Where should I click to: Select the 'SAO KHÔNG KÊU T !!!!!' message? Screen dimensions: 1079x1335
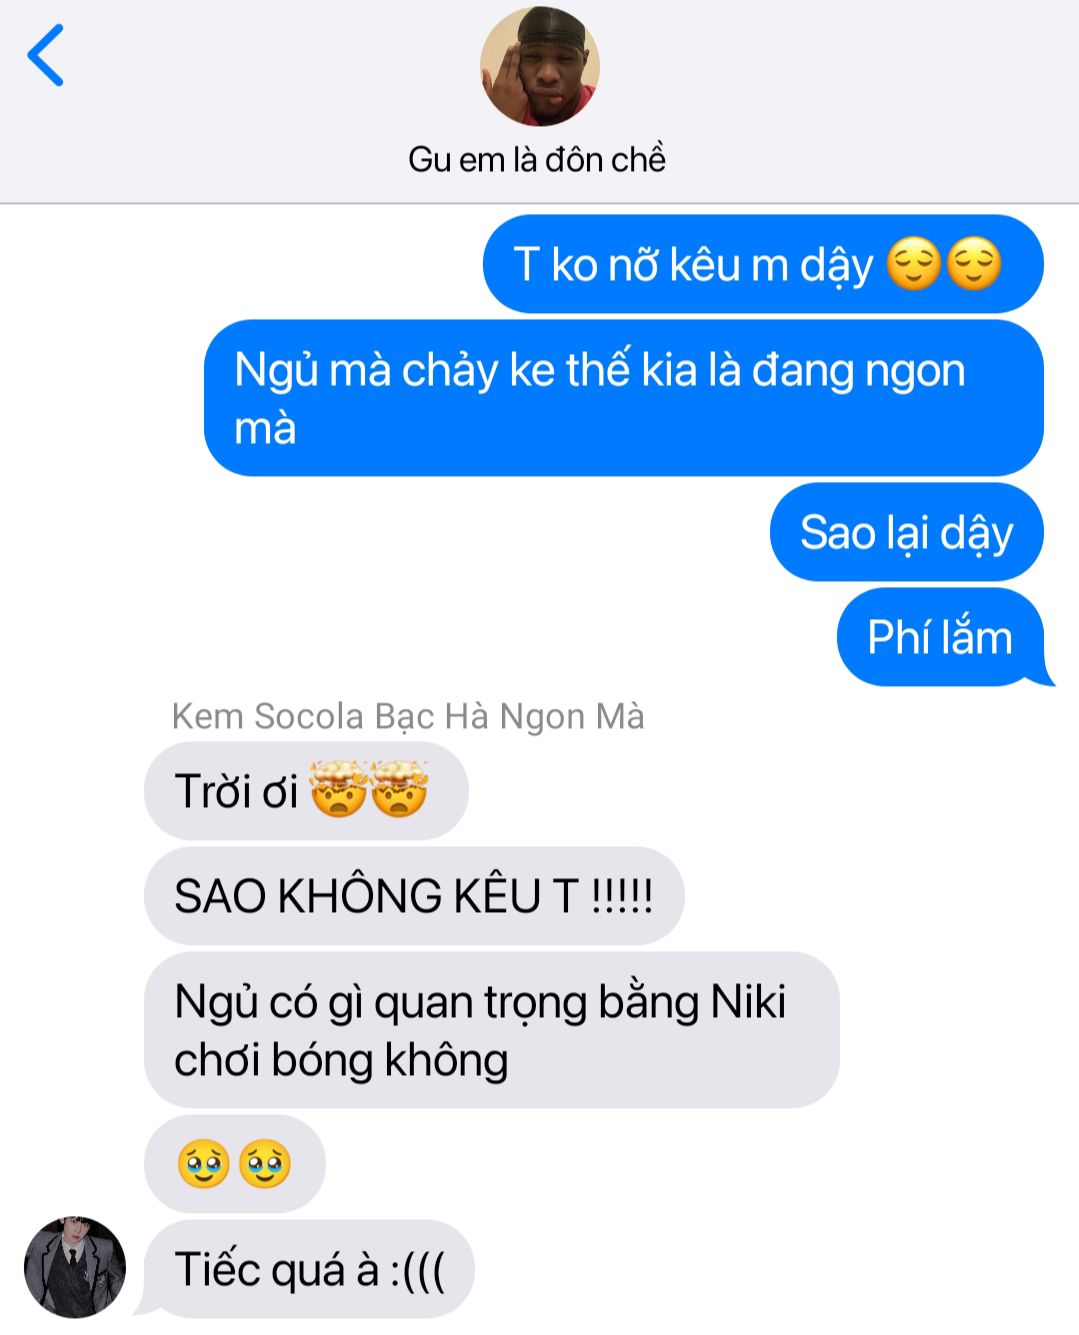point(414,896)
